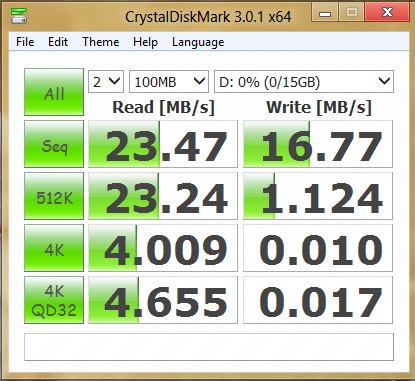This screenshot has width=415, height=381.
Task: Open the Help menu
Action: pyautogui.click(x=145, y=42)
